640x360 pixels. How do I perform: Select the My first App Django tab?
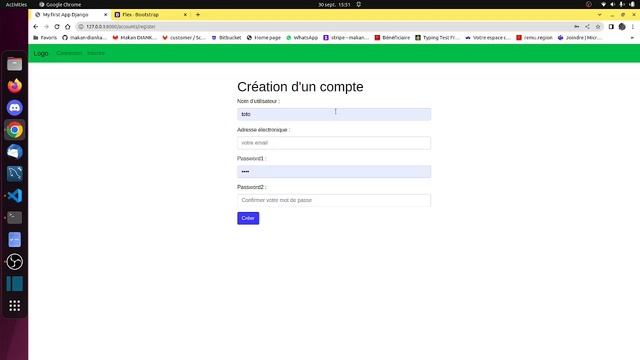click(x=71, y=15)
